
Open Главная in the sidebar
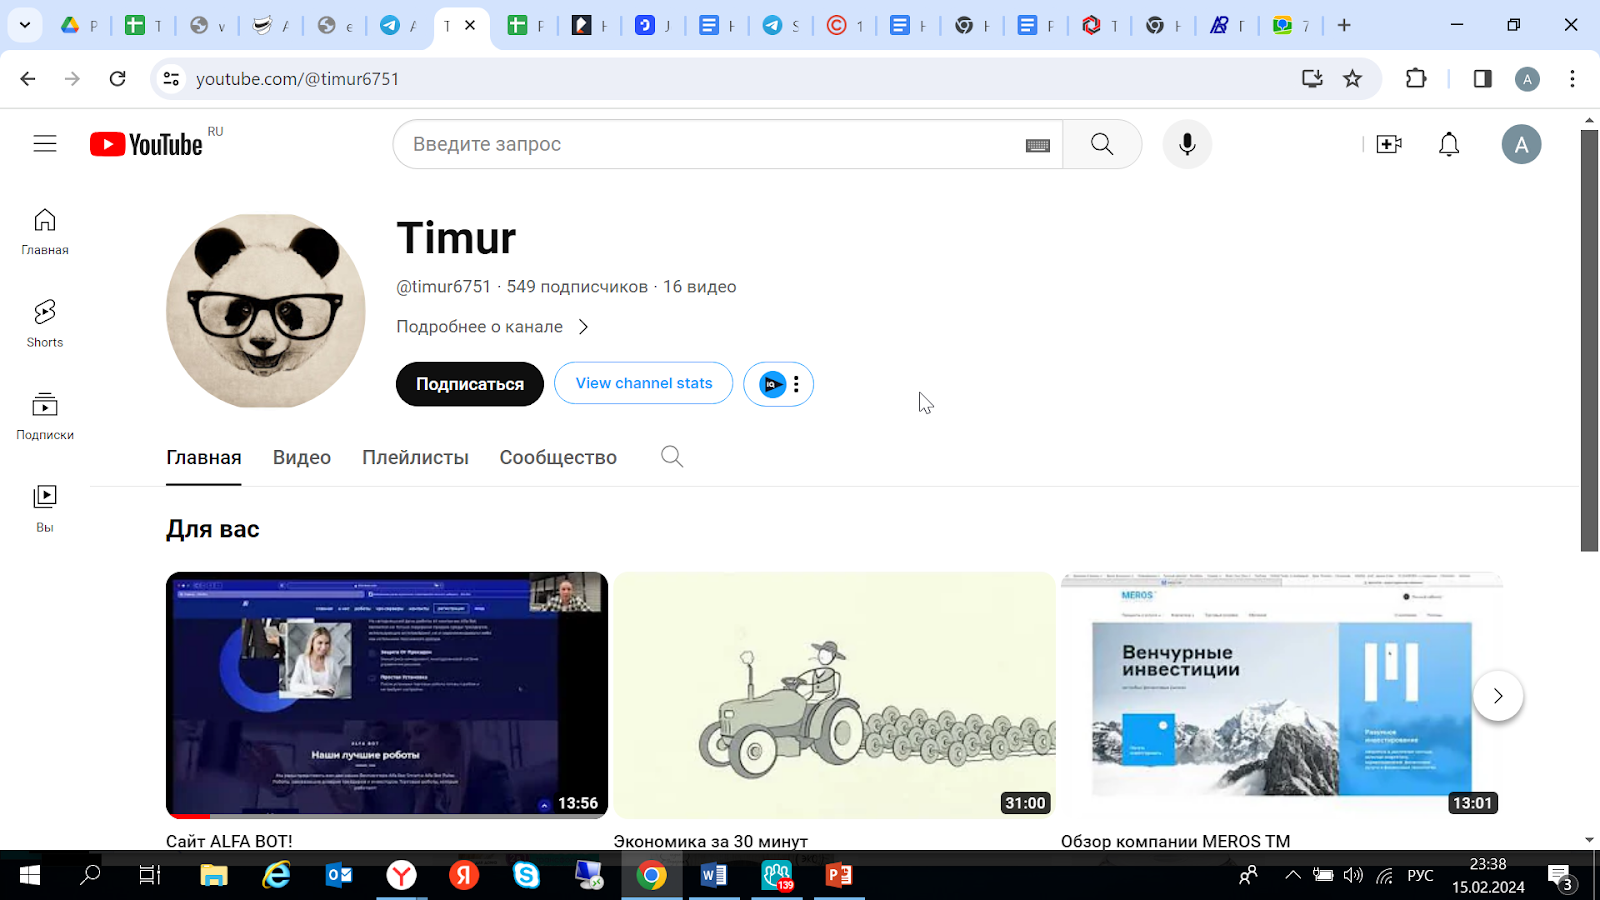[x=45, y=232]
